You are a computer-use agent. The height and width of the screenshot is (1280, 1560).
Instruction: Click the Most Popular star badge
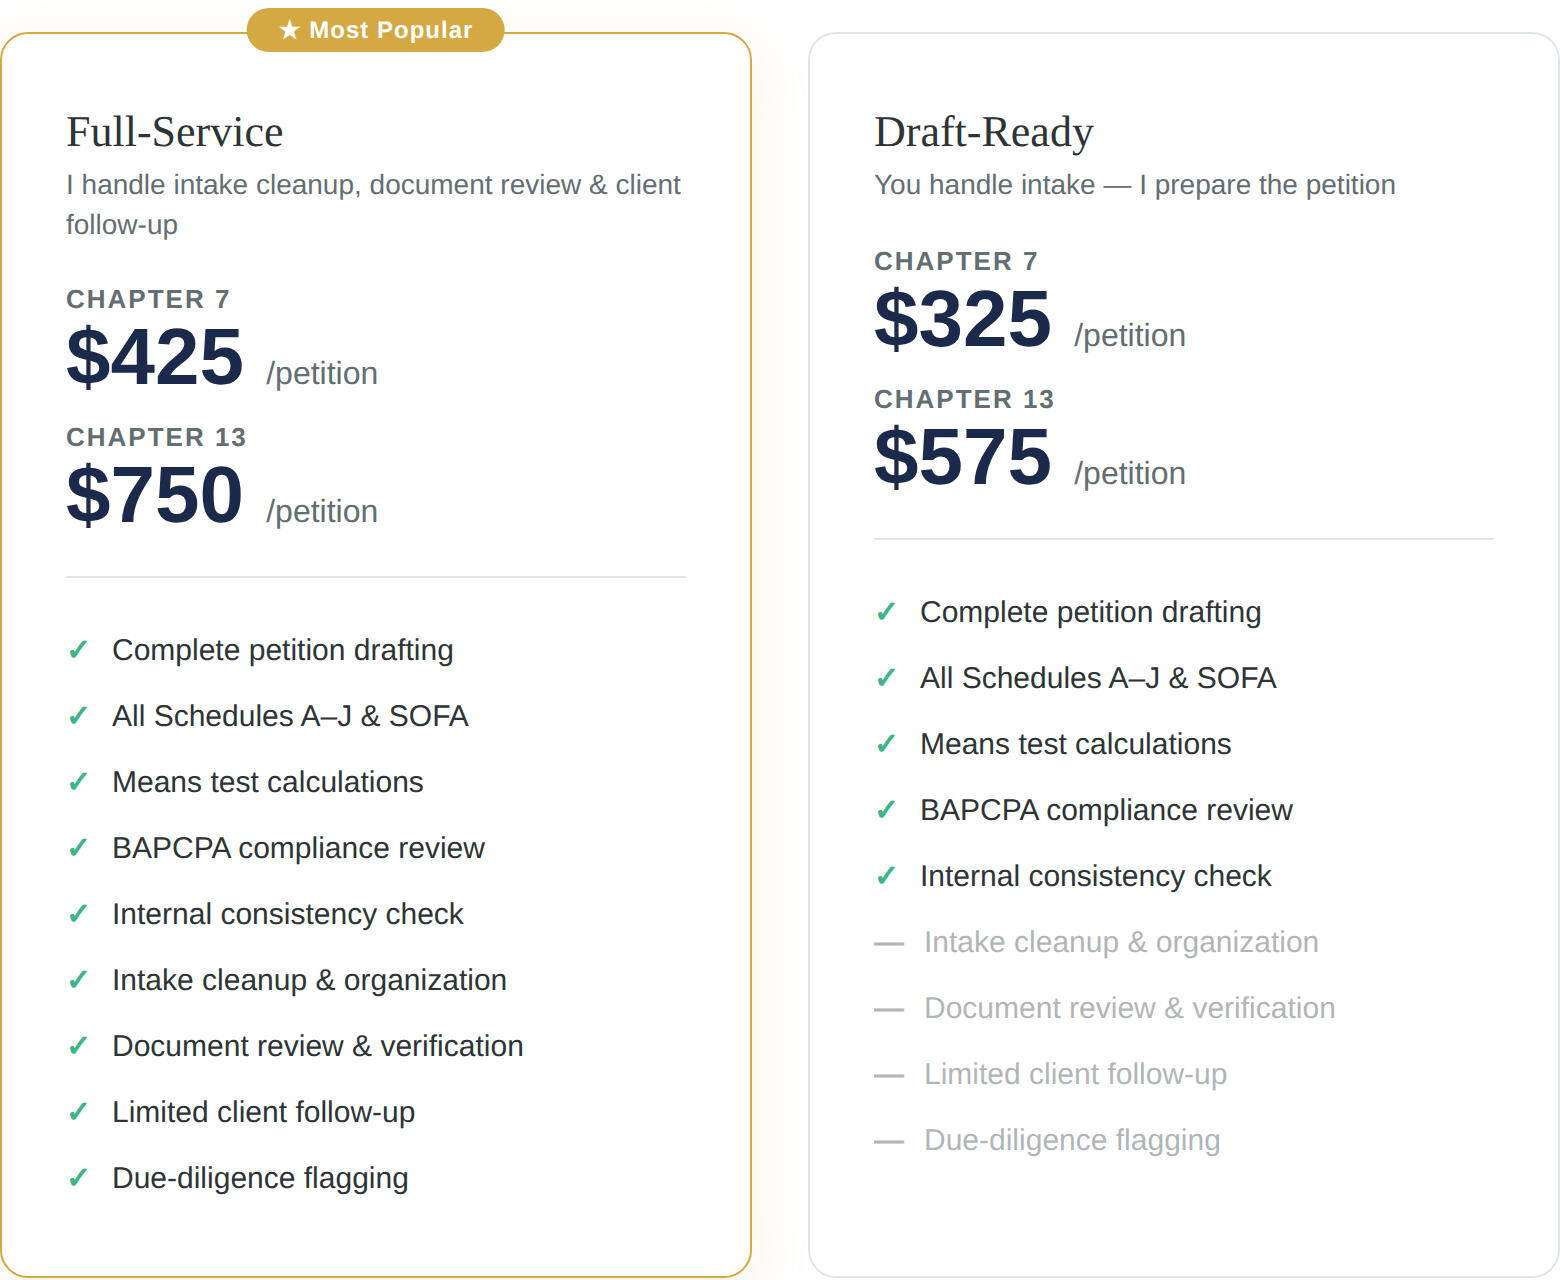point(375,30)
